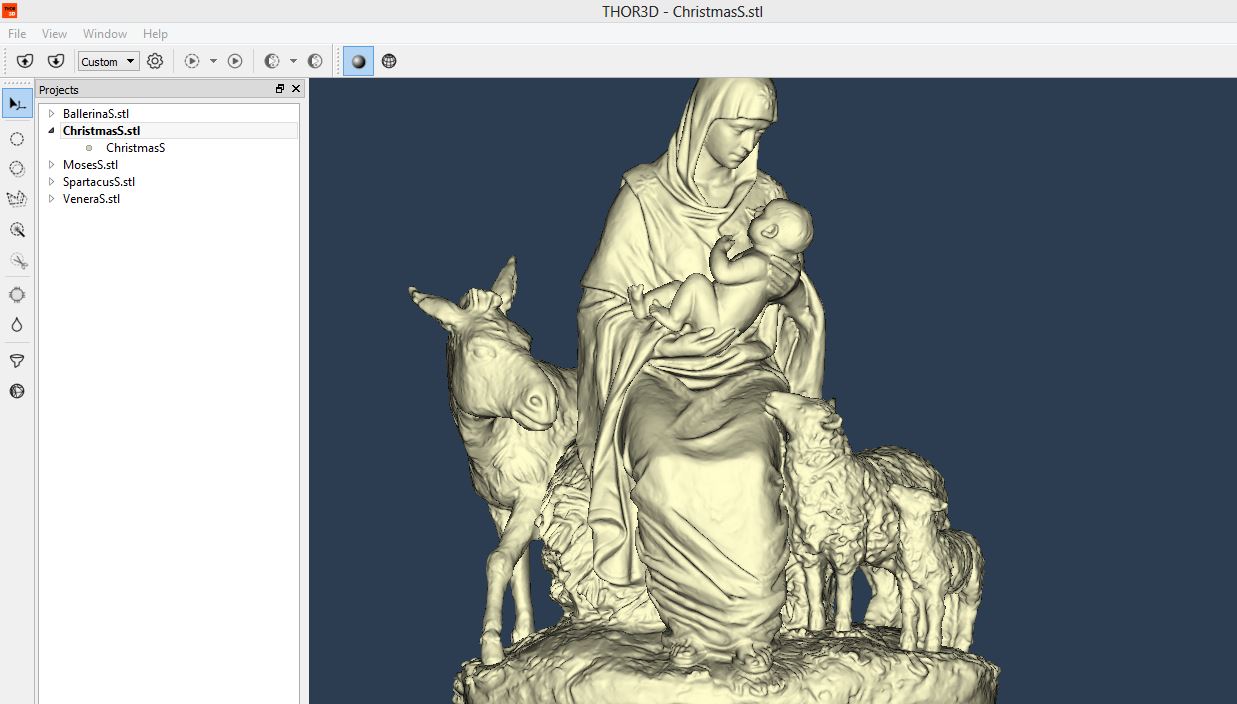Image resolution: width=1237 pixels, height=704 pixels.
Task: Open the File menu
Action: point(17,34)
